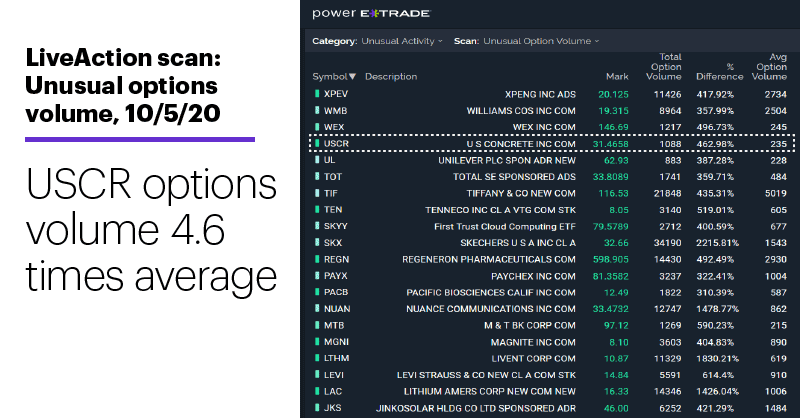Click the green marker beside TOT
Viewport: 800px width, 418px height.
(x=317, y=177)
